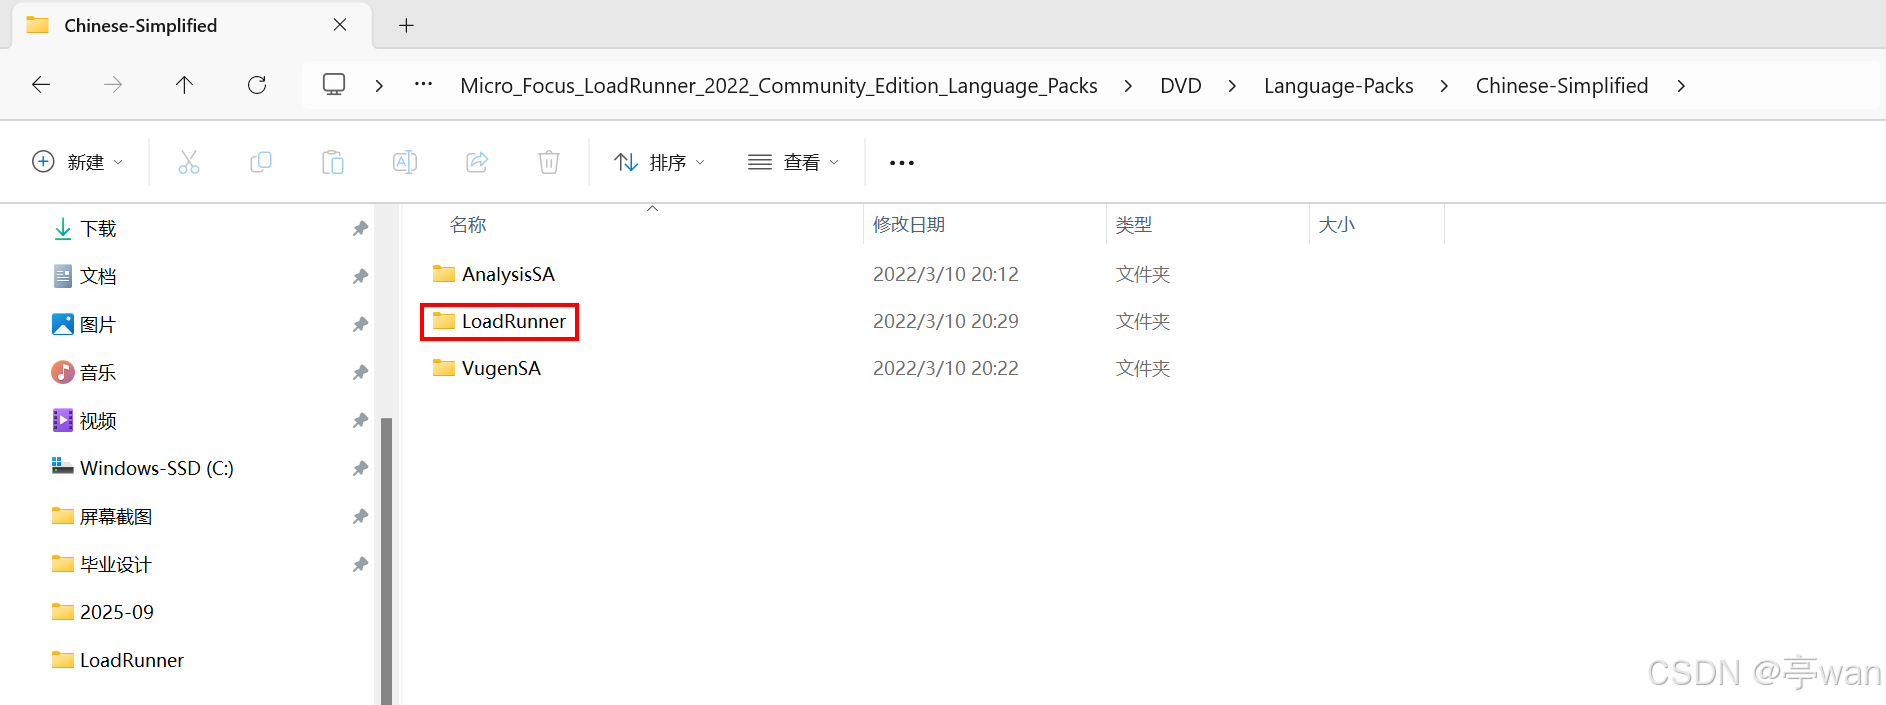Screen dimensions: 1886x705
Task: Open 音乐 (Music) in sidebar
Action: (x=98, y=372)
